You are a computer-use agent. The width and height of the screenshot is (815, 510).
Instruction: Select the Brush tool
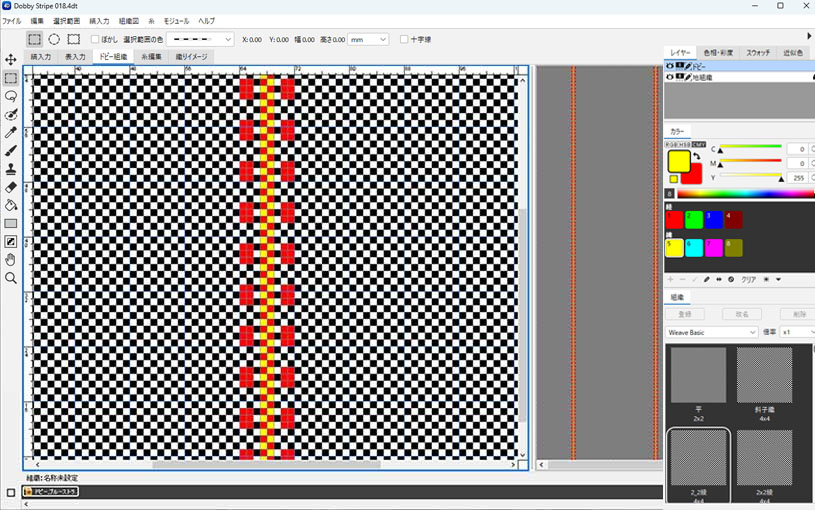(10, 150)
